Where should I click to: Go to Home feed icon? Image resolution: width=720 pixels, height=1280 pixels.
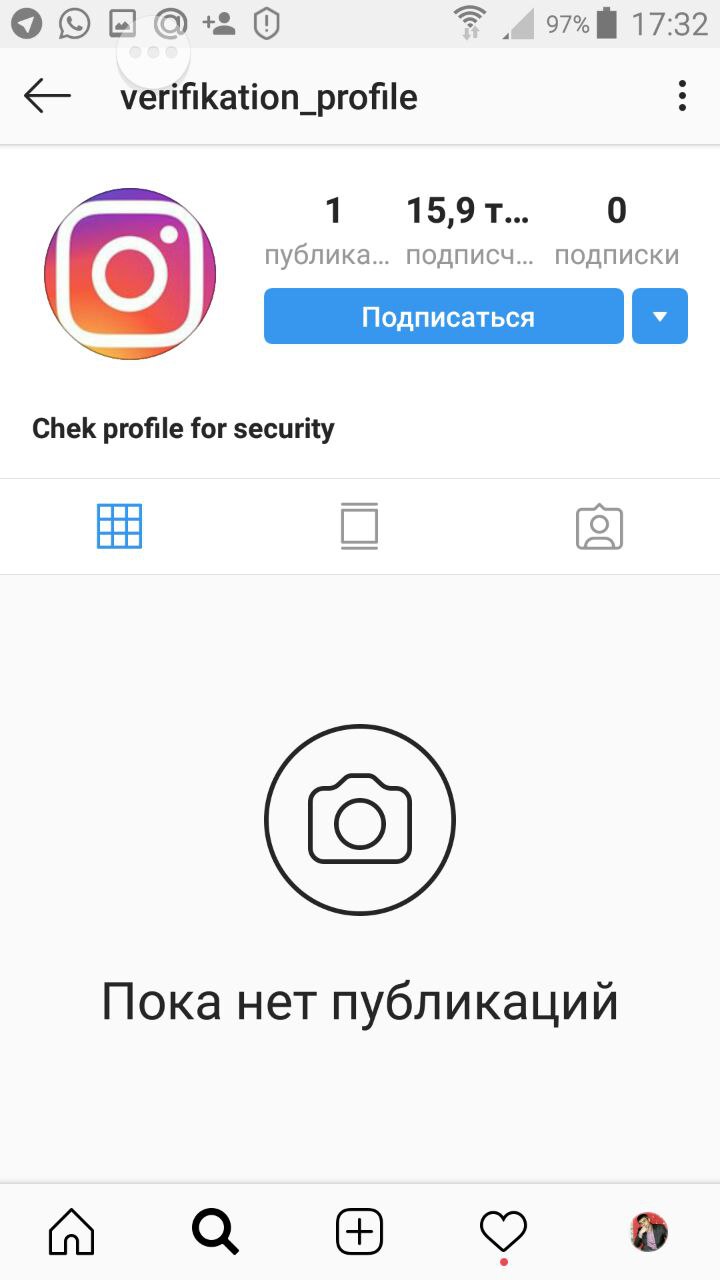(72, 1231)
